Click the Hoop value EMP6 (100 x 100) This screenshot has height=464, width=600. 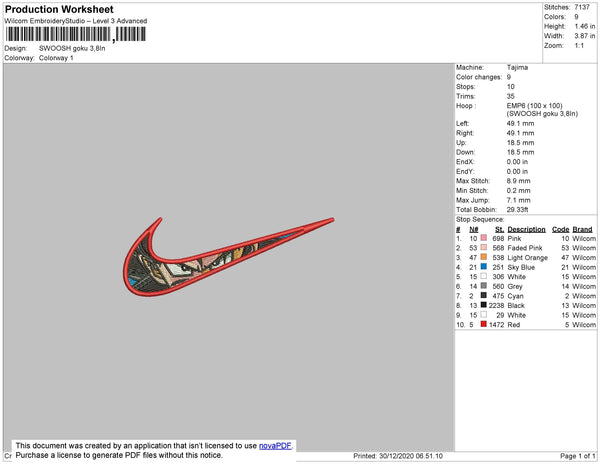tap(534, 106)
